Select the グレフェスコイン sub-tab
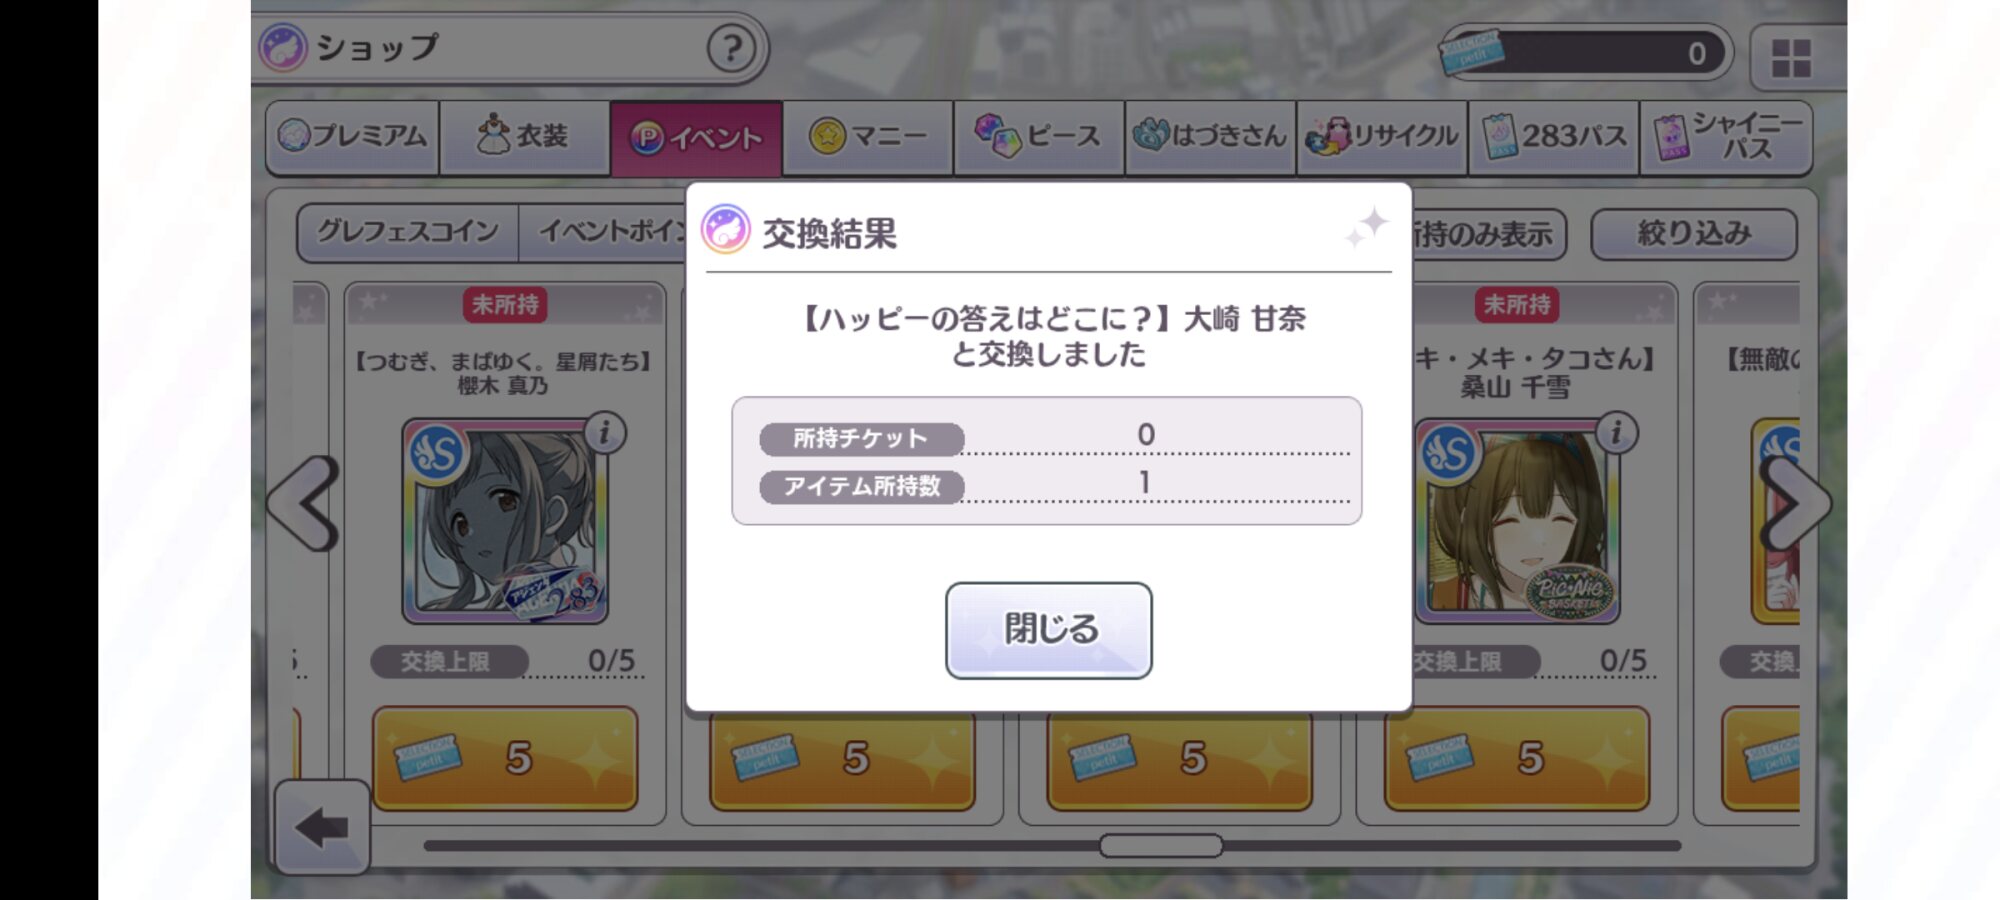 click(x=408, y=233)
